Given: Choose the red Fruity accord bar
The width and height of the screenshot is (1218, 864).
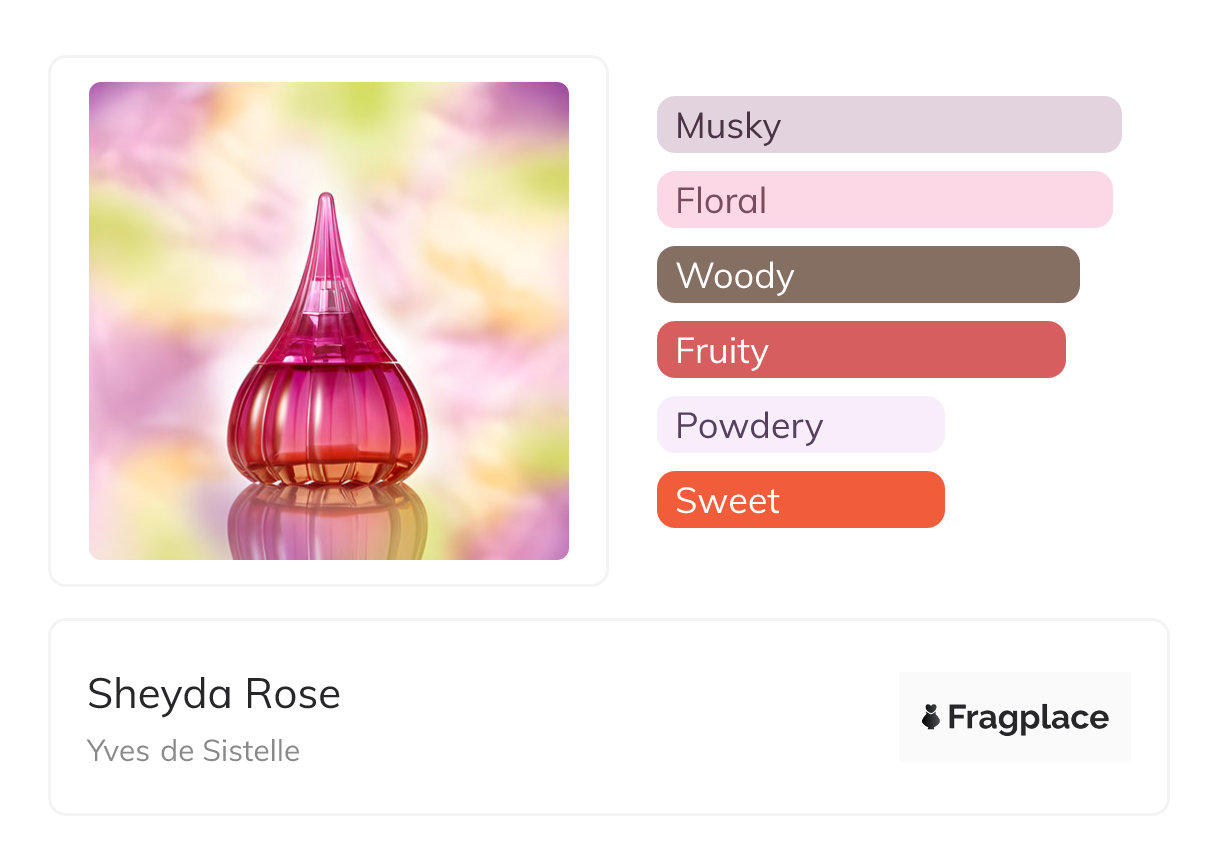Looking at the screenshot, I should click(861, 350).
